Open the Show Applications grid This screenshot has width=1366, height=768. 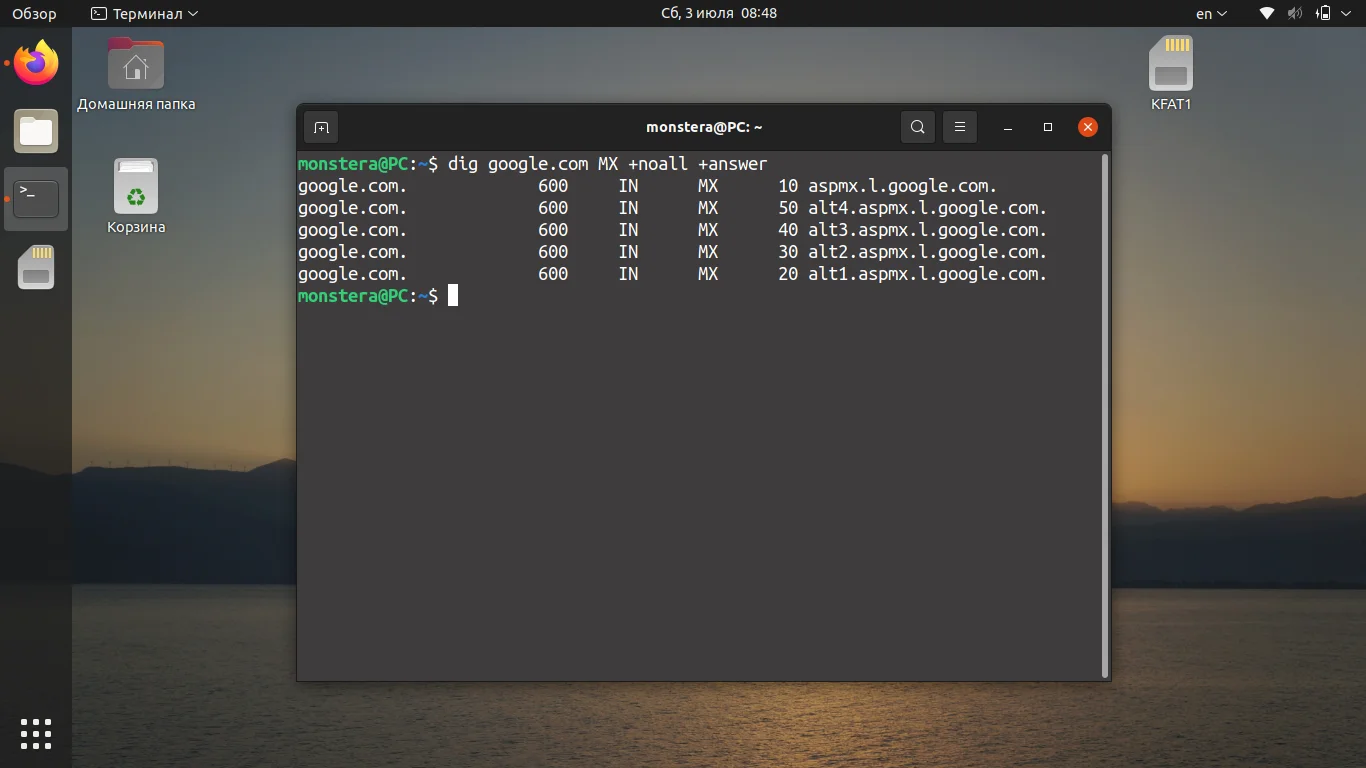click(x=36, y=733)
